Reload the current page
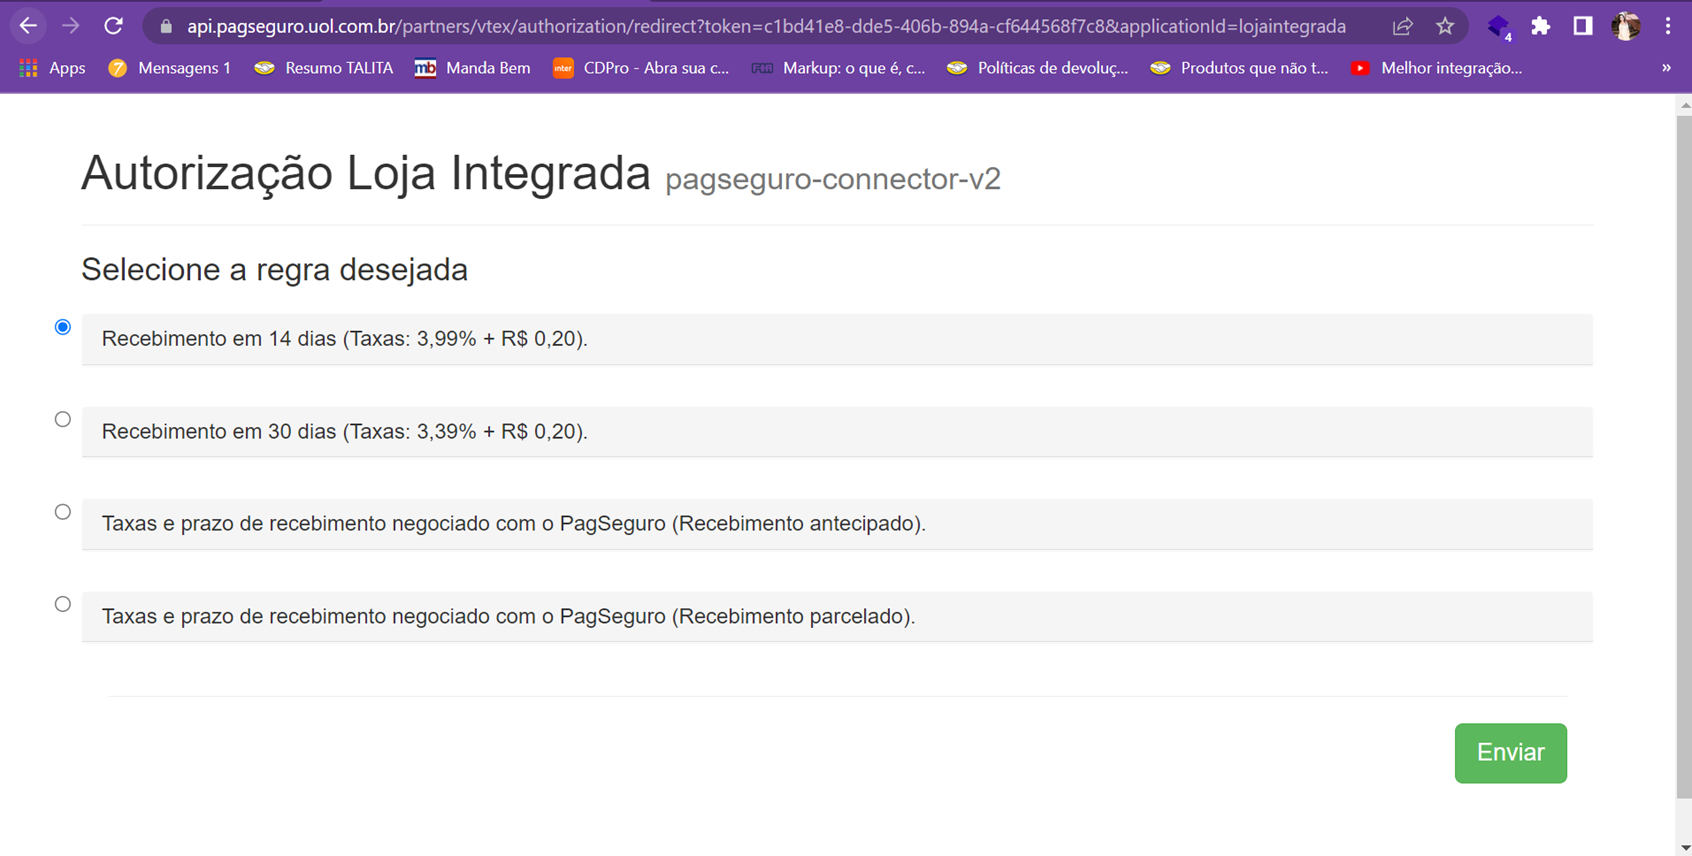1692x856 pixels. 113,26
